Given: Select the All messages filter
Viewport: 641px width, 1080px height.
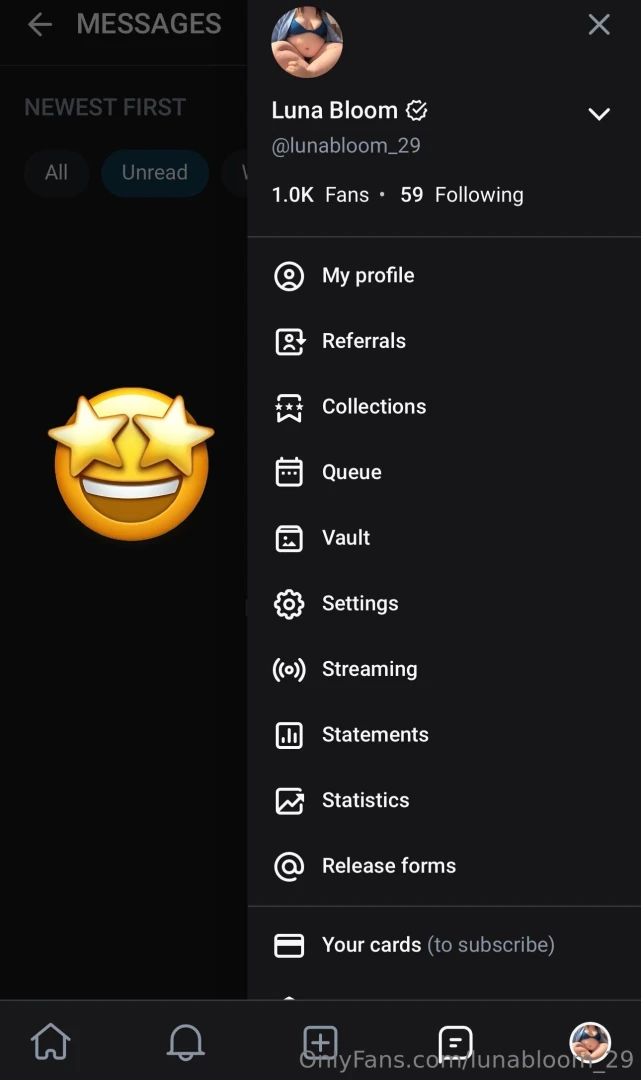Looking at the screenshot, I should click(56, 172).
